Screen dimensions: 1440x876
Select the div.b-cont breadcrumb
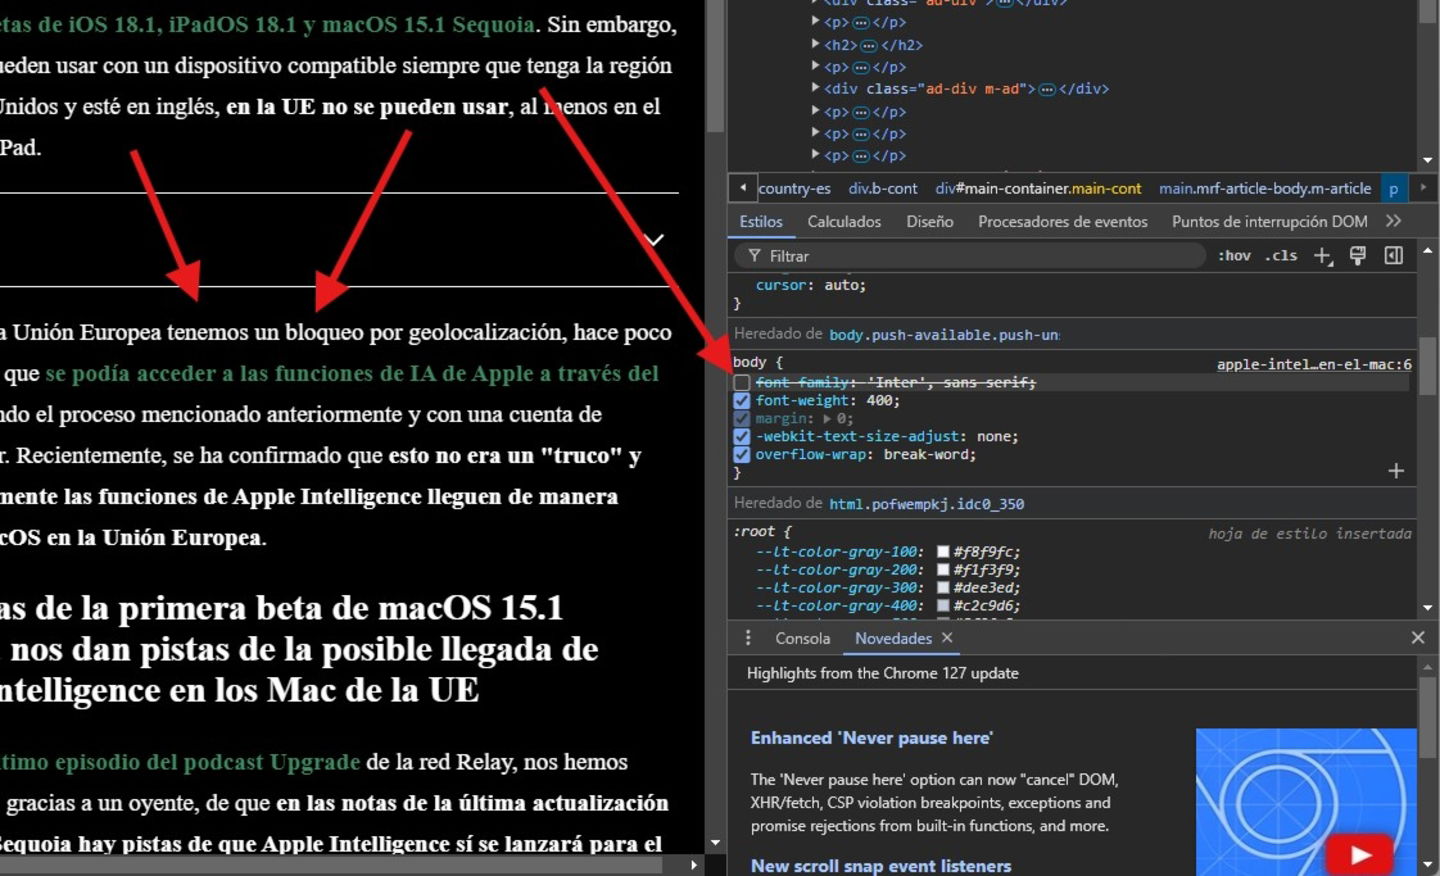pos(883,188)
